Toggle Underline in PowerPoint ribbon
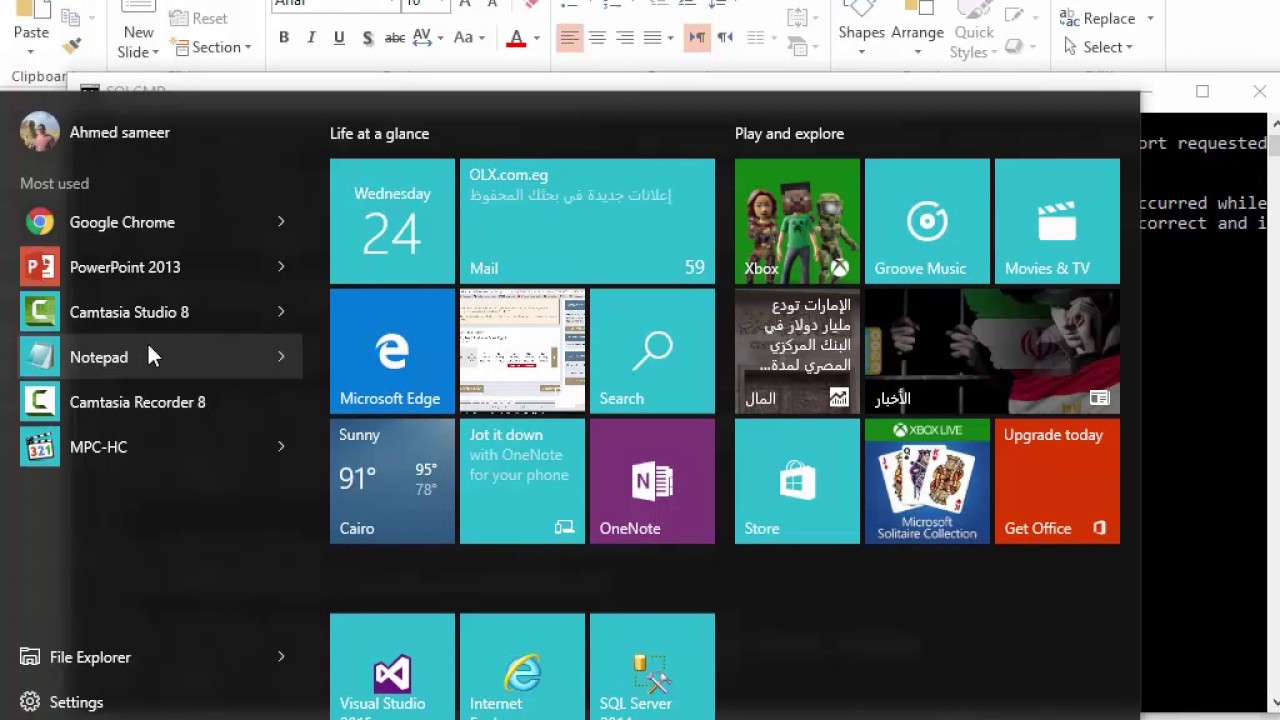The width and height of the screenshot is (1280, 720). click(x=339, y=38)
